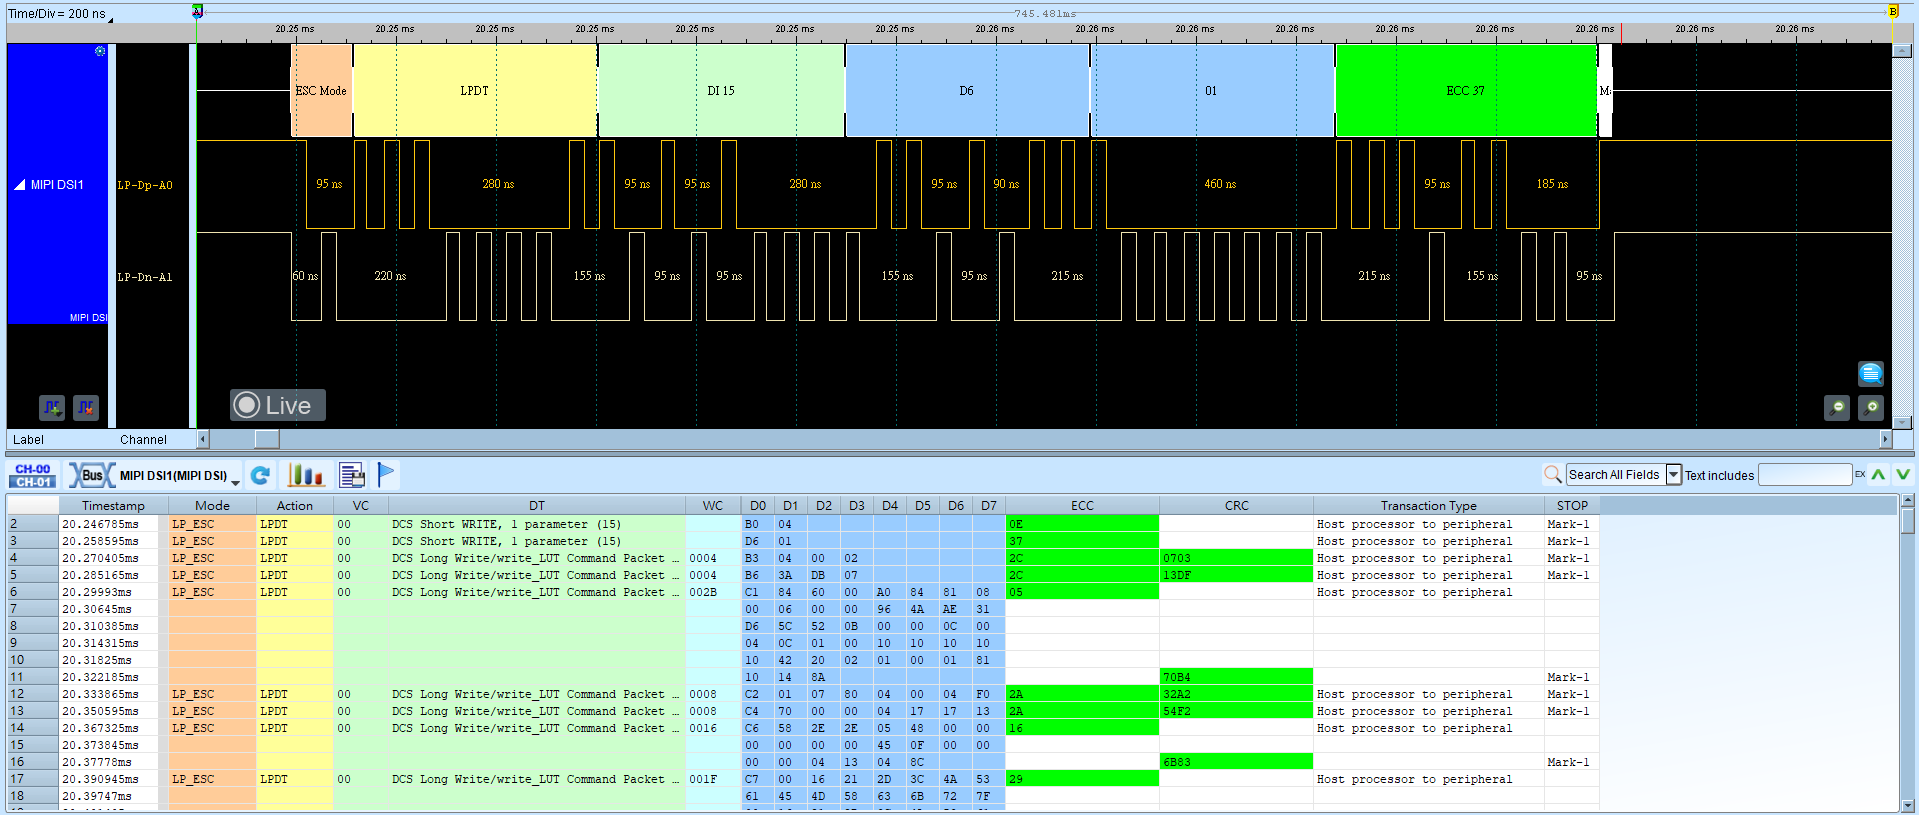Click the Mode column header
This screenshot has height=815, width=1919.
212,505
